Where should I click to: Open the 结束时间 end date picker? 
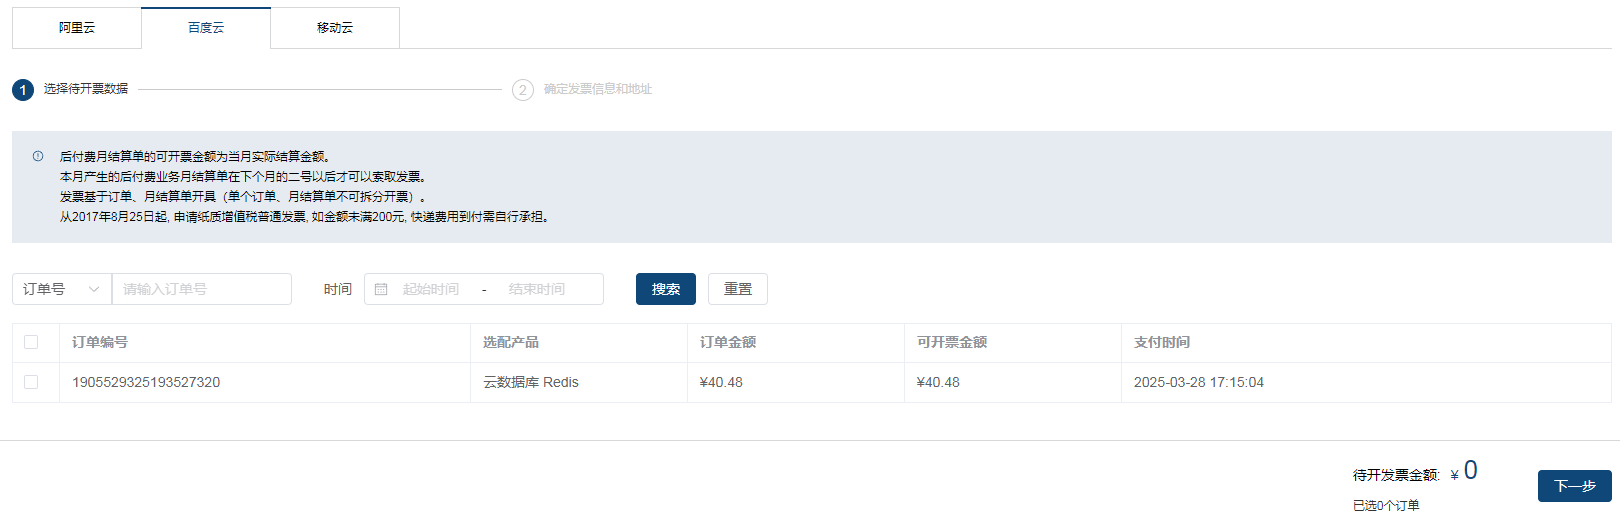pyautogui.click(x=537, y=289)
